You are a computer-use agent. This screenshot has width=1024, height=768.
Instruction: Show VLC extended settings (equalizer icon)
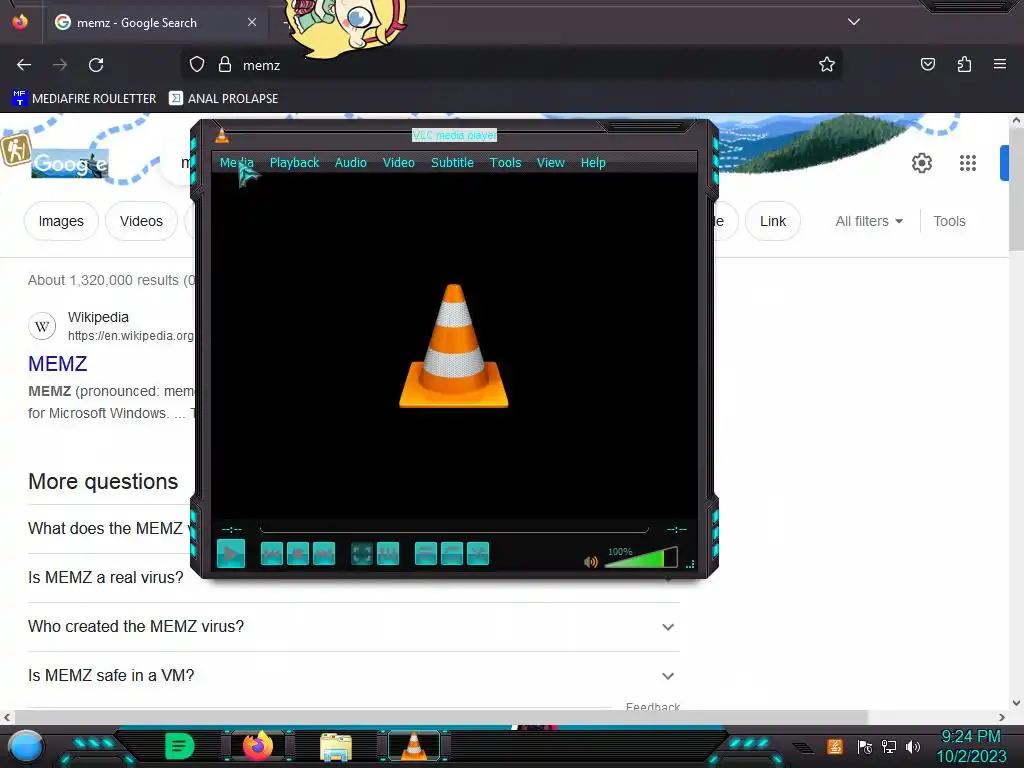click(388, 554)
